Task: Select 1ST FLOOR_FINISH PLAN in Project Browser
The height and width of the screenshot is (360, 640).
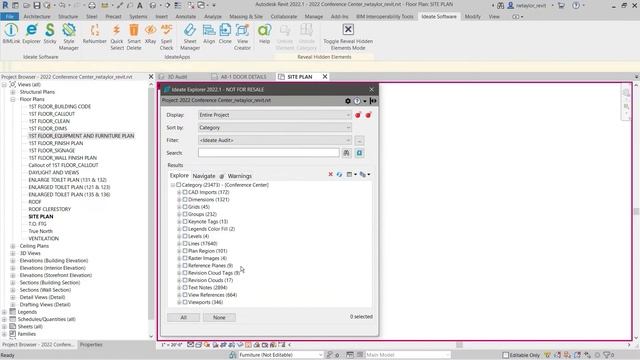Action: (56, 143)
